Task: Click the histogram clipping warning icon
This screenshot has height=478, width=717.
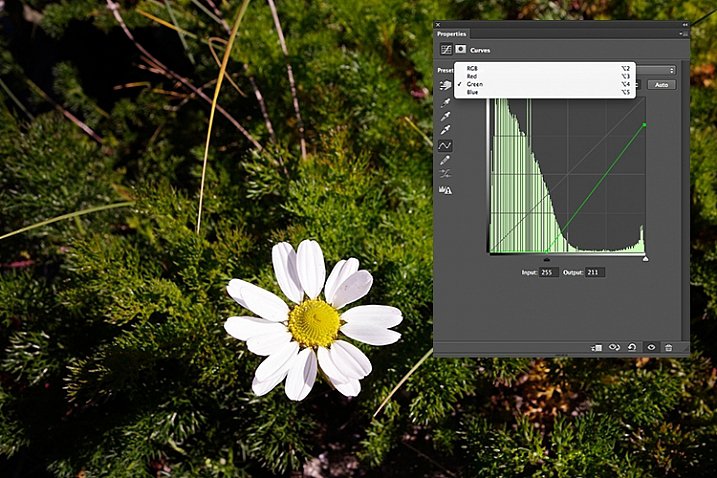Action: tap(445, 189)
